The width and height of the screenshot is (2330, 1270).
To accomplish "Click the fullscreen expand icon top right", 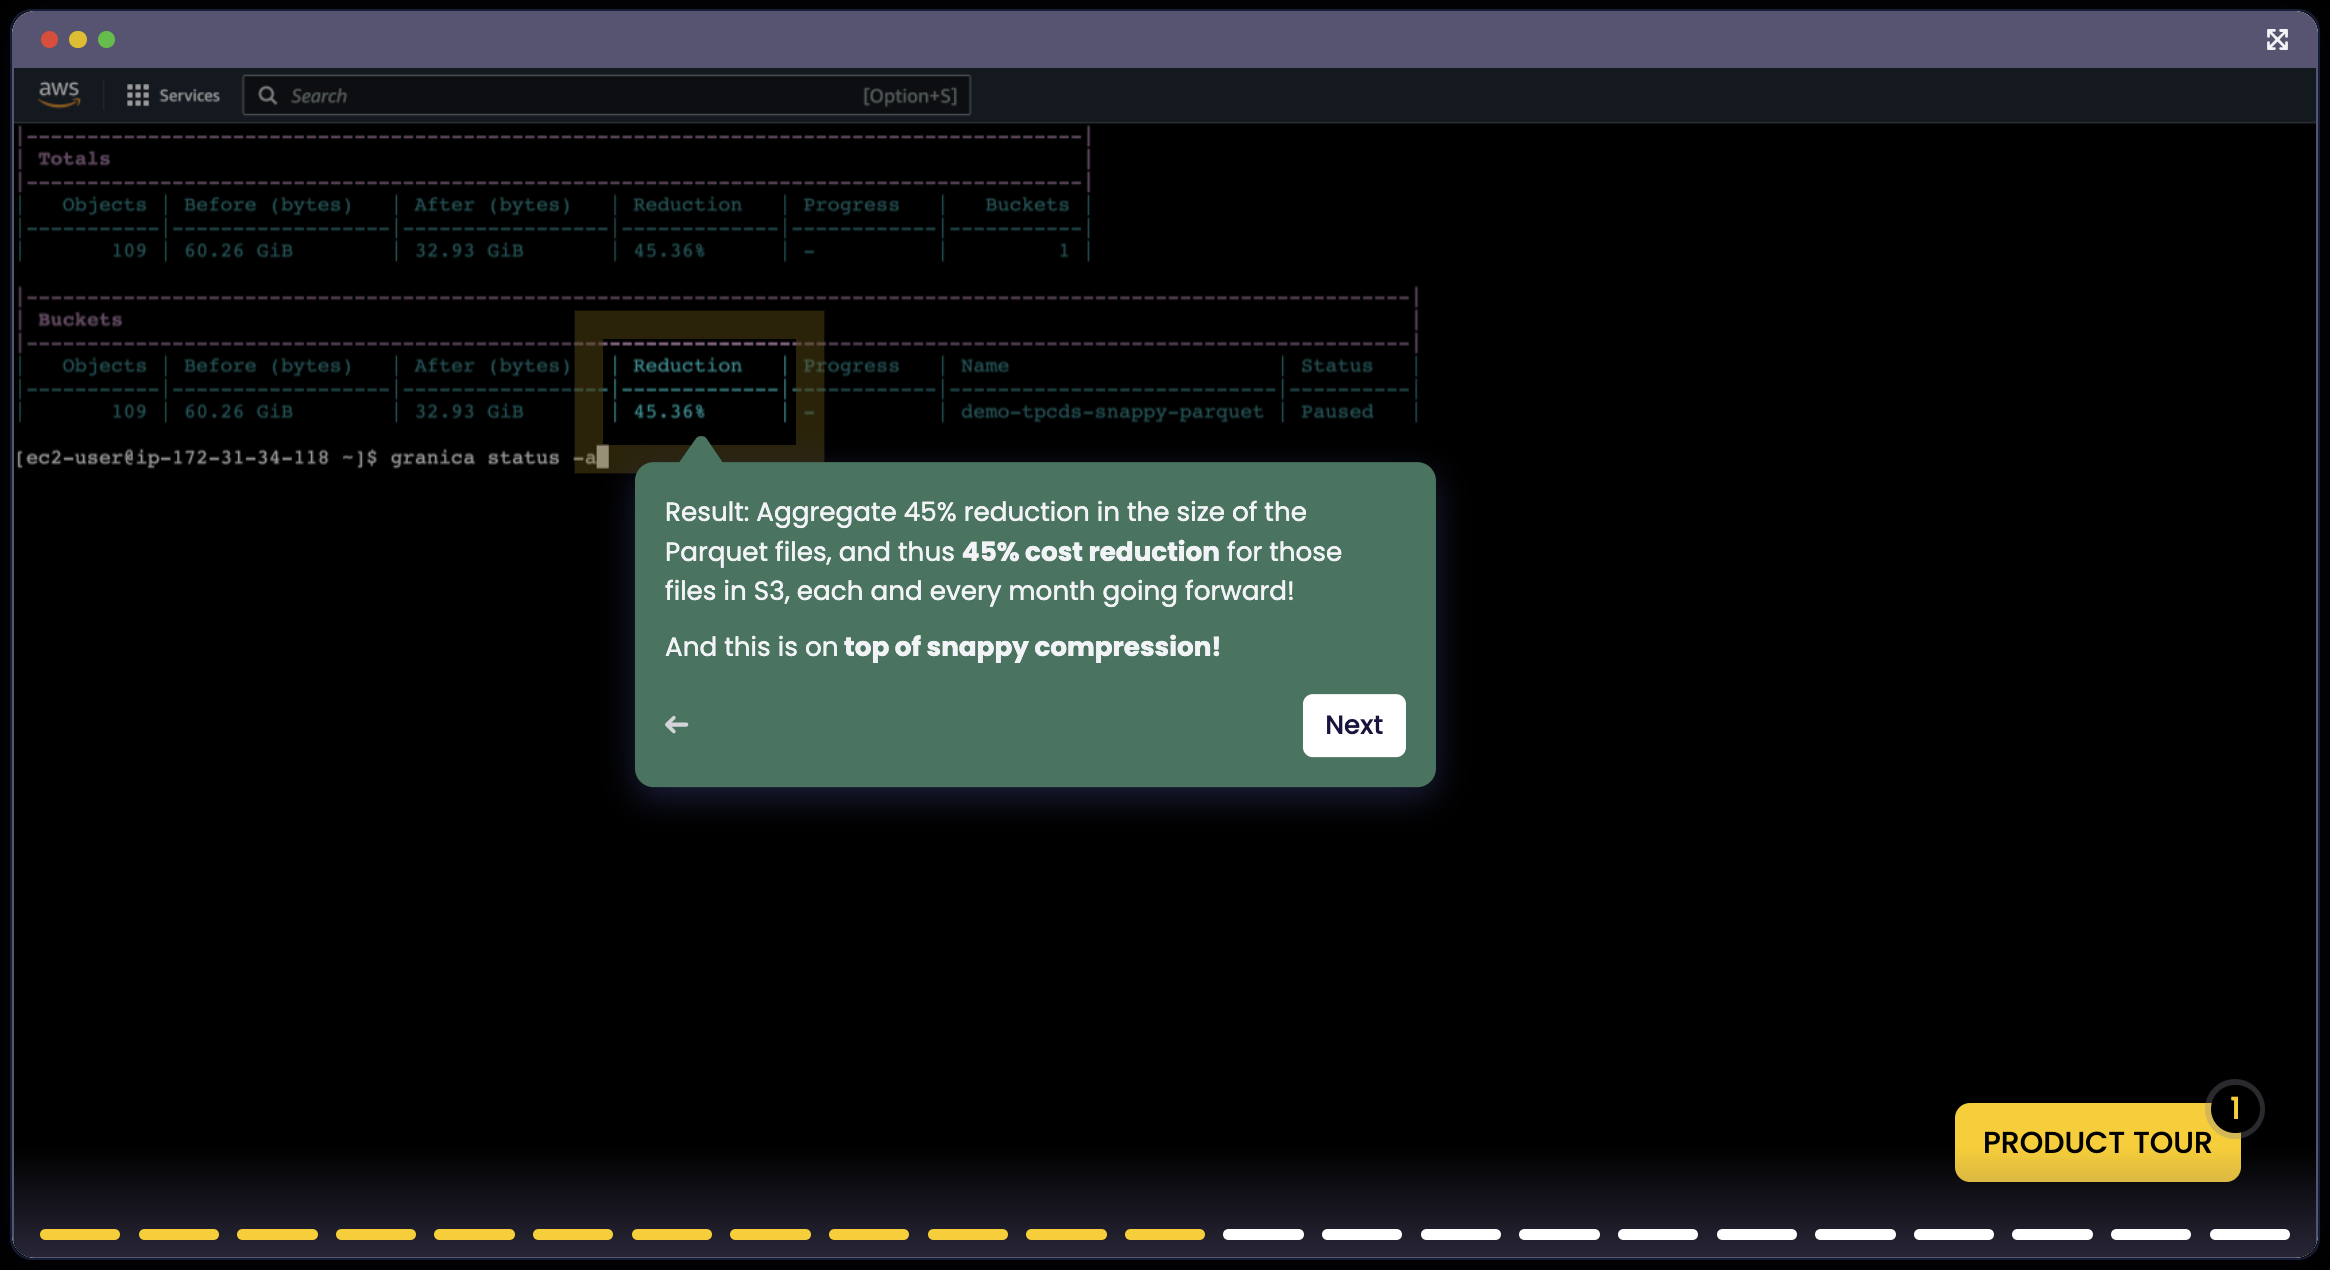I will (x=2279, y=39).
